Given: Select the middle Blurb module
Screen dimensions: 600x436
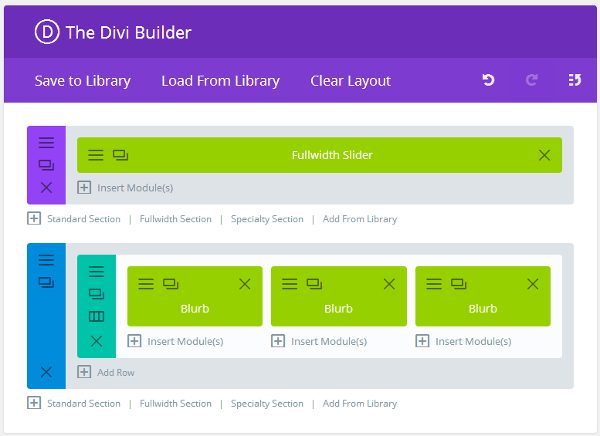Looking at the screenshot, I should pos(338,308).
